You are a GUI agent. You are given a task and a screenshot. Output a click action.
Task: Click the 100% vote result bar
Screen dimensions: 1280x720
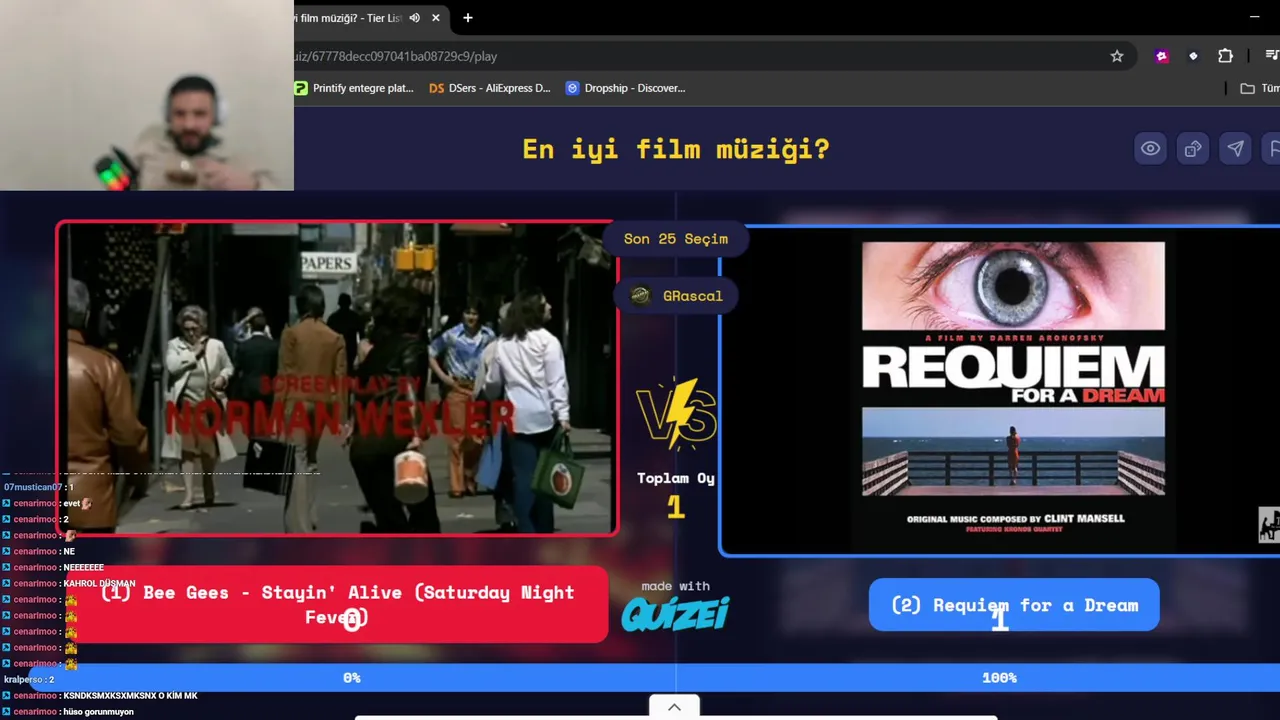(978, 677)
